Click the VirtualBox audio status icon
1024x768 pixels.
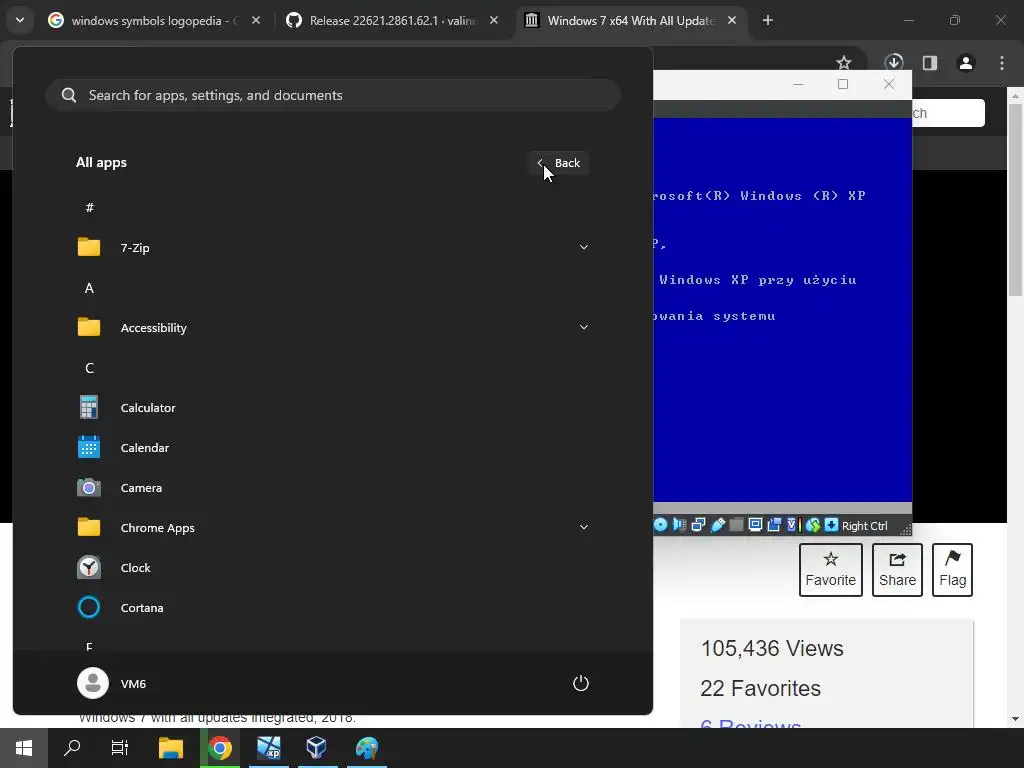point(679,525)
